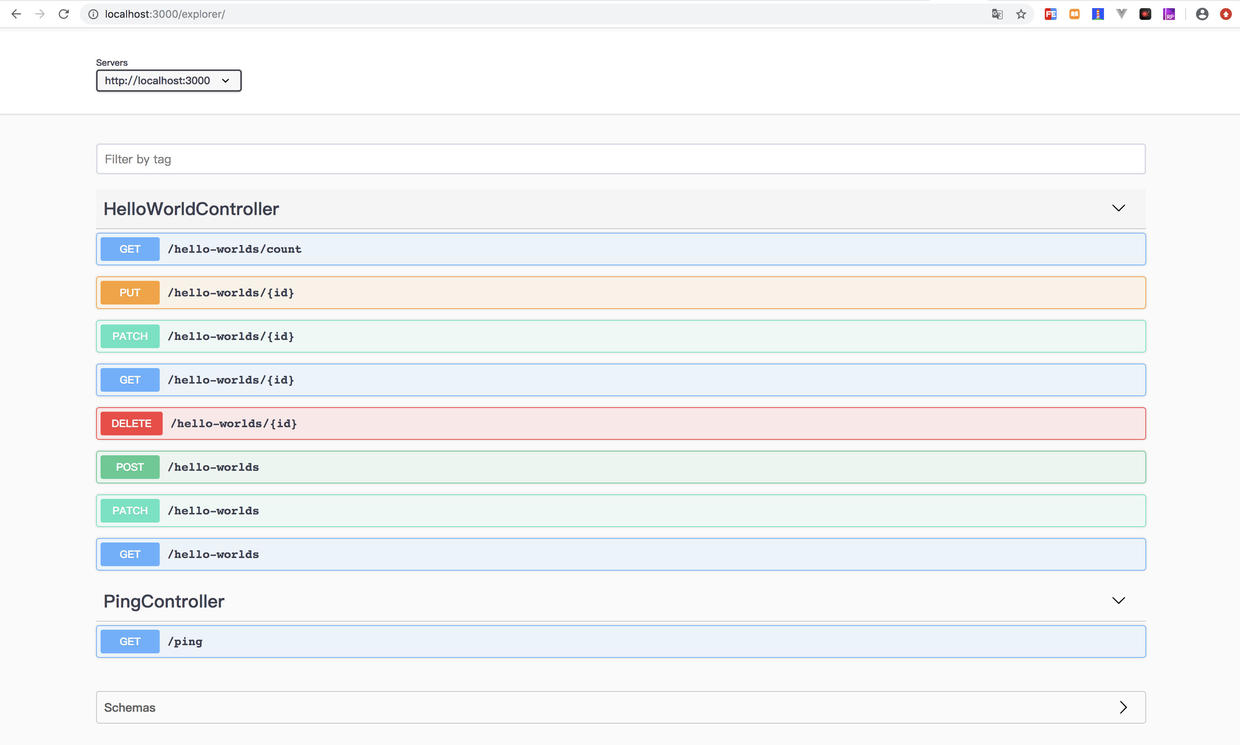Viewport: 1240px width, 745px height.
Task: Go back in browser history
Action: [x=16, y=14]
